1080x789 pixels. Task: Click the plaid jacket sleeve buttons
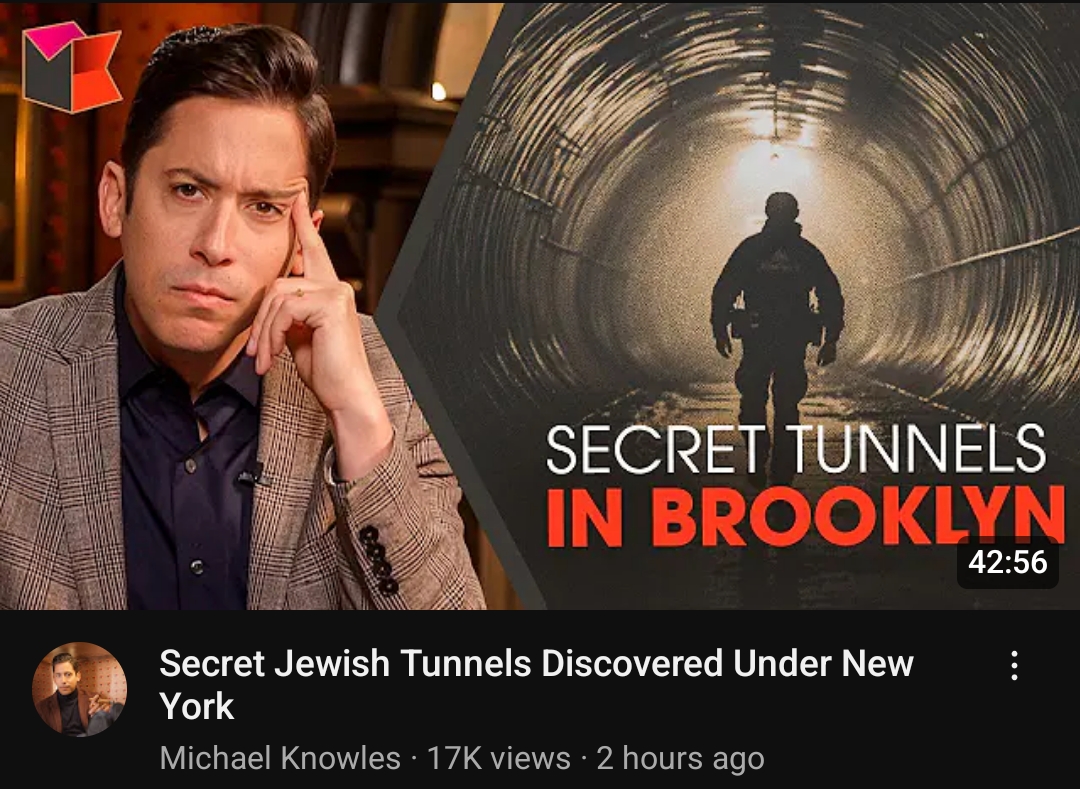pyautogui.click(x=380, y=560)
